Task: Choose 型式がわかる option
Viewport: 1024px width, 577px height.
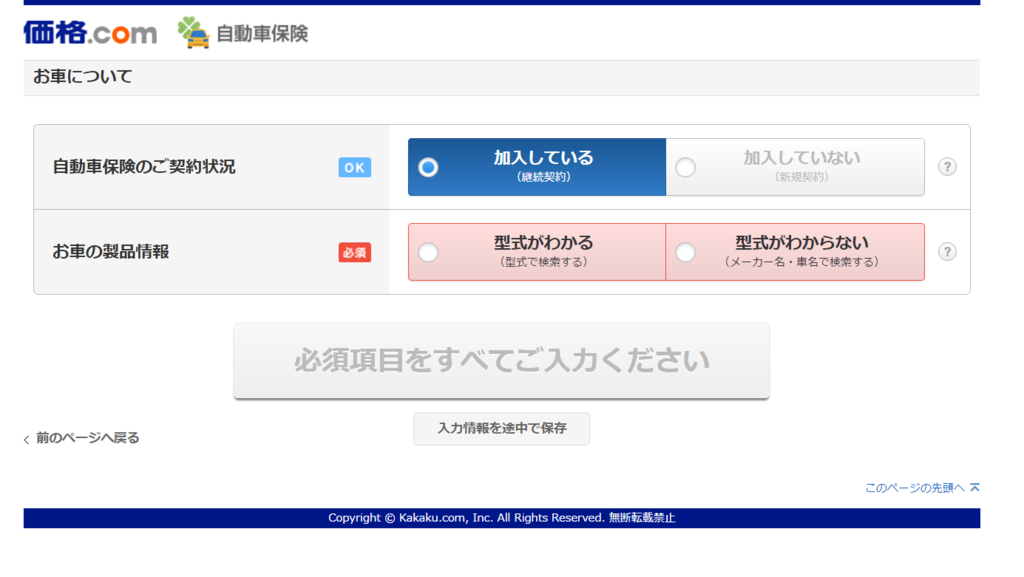Action: [x=537, y=252]
